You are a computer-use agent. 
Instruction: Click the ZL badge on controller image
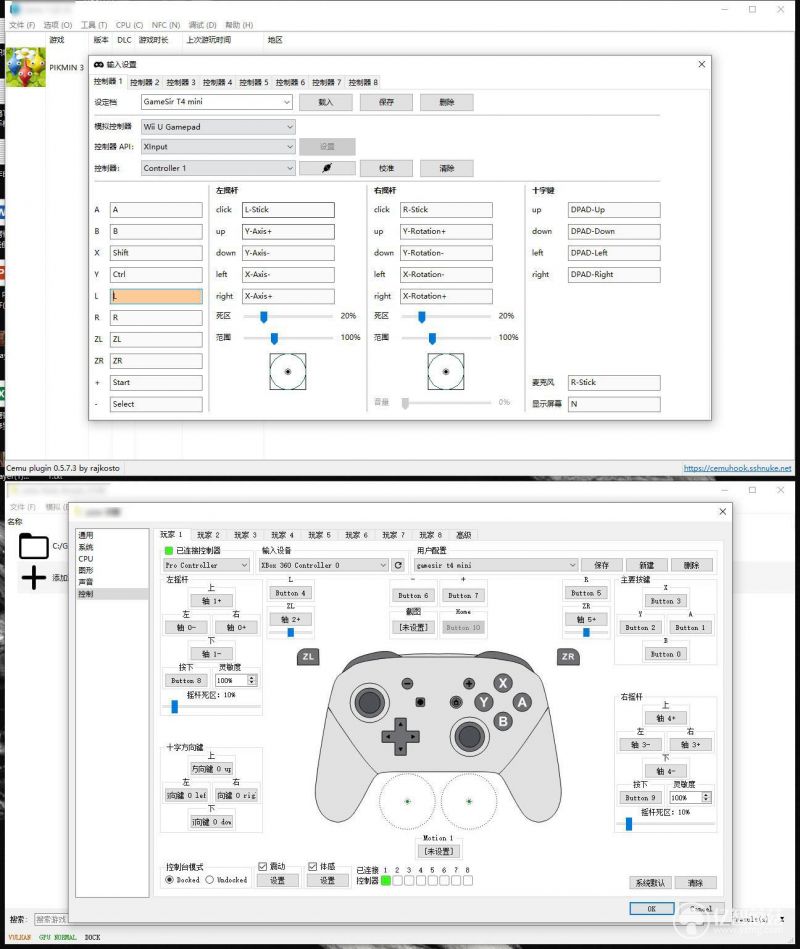coord(308,657)
